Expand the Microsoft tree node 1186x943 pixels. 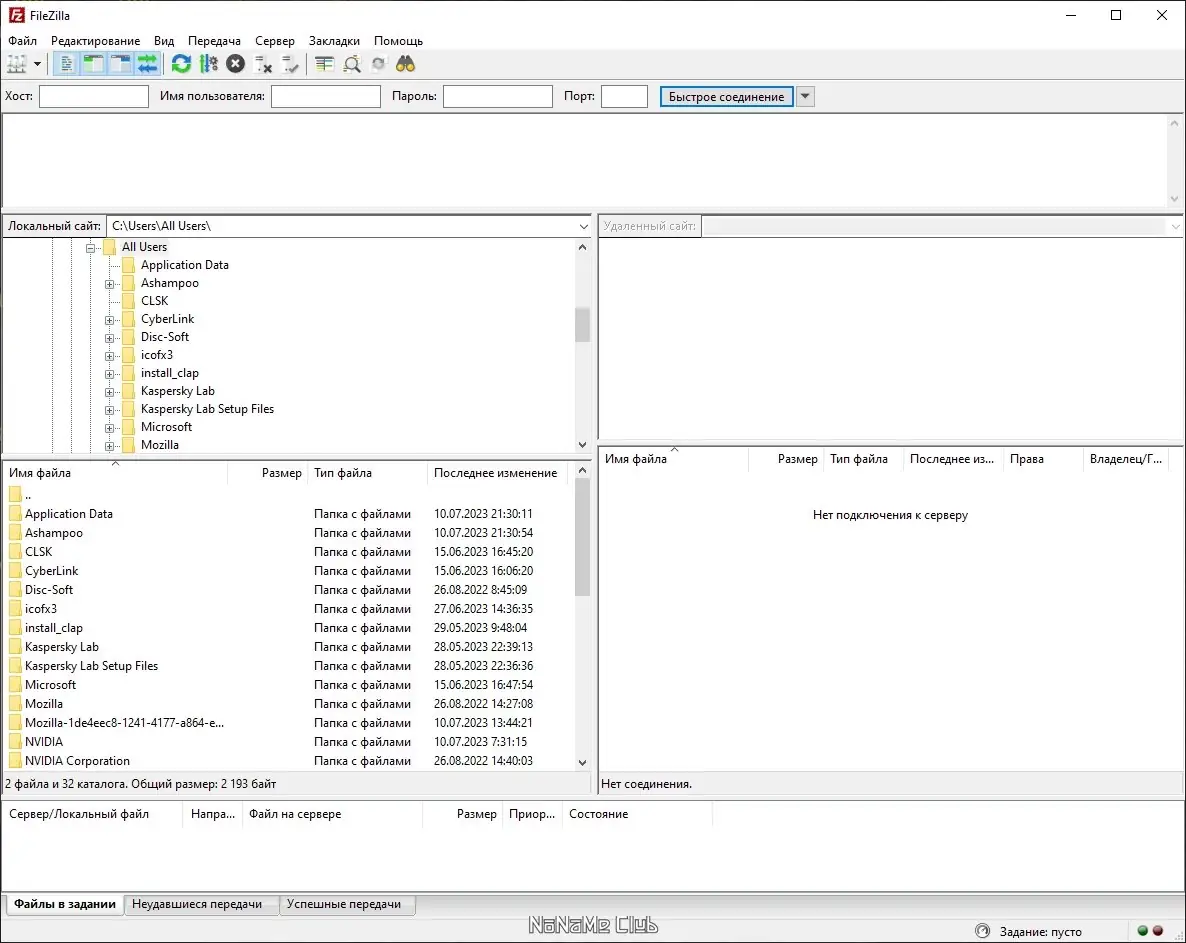click(x=110, y=428)
